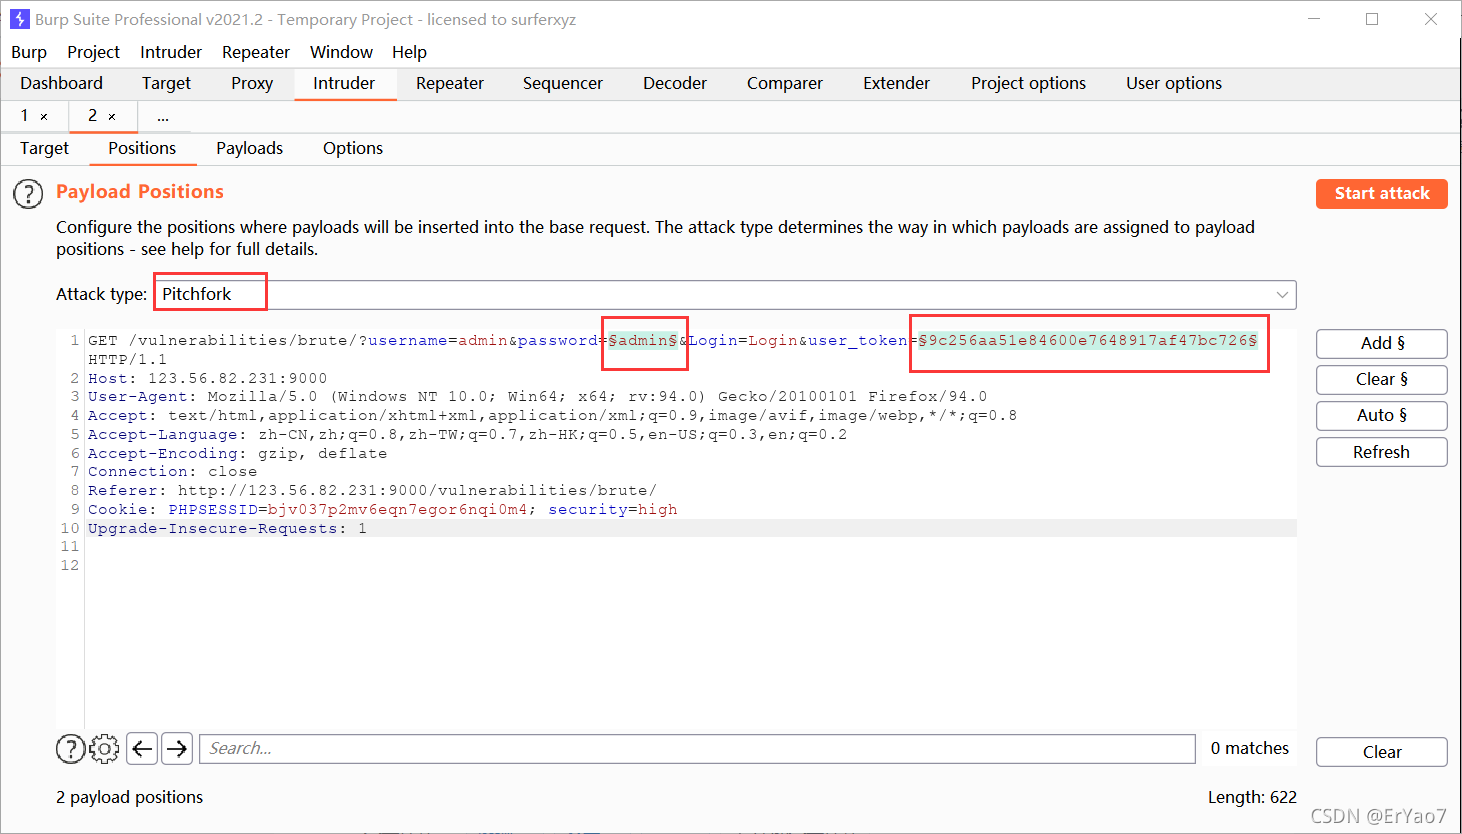Expand attack type list via chevron

[x=1282, y=294]
